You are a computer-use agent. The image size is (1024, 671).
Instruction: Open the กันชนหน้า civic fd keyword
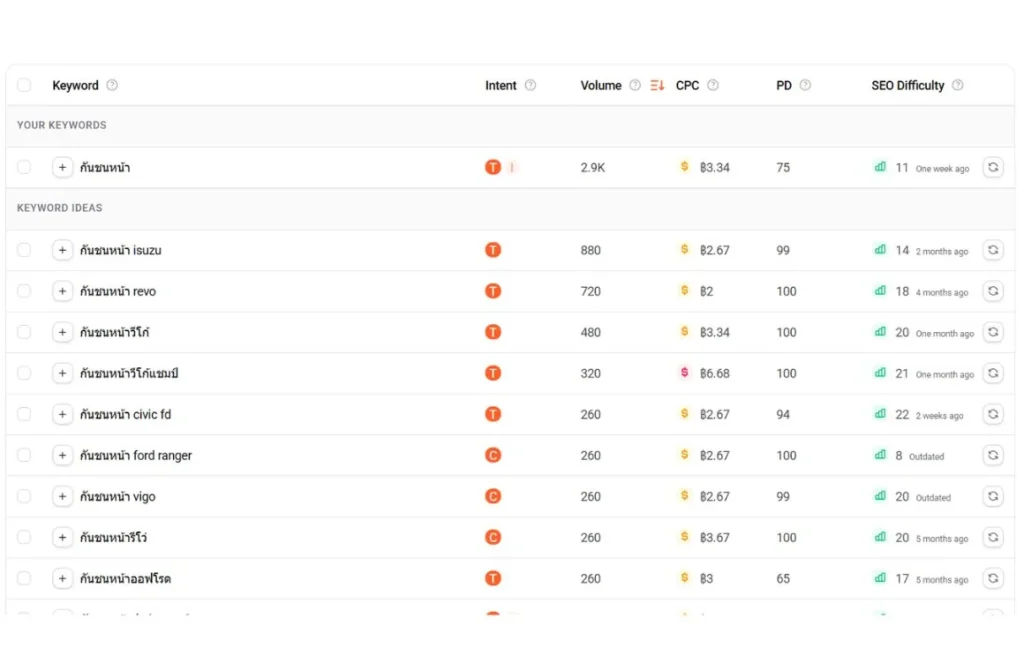click(125, 414)
